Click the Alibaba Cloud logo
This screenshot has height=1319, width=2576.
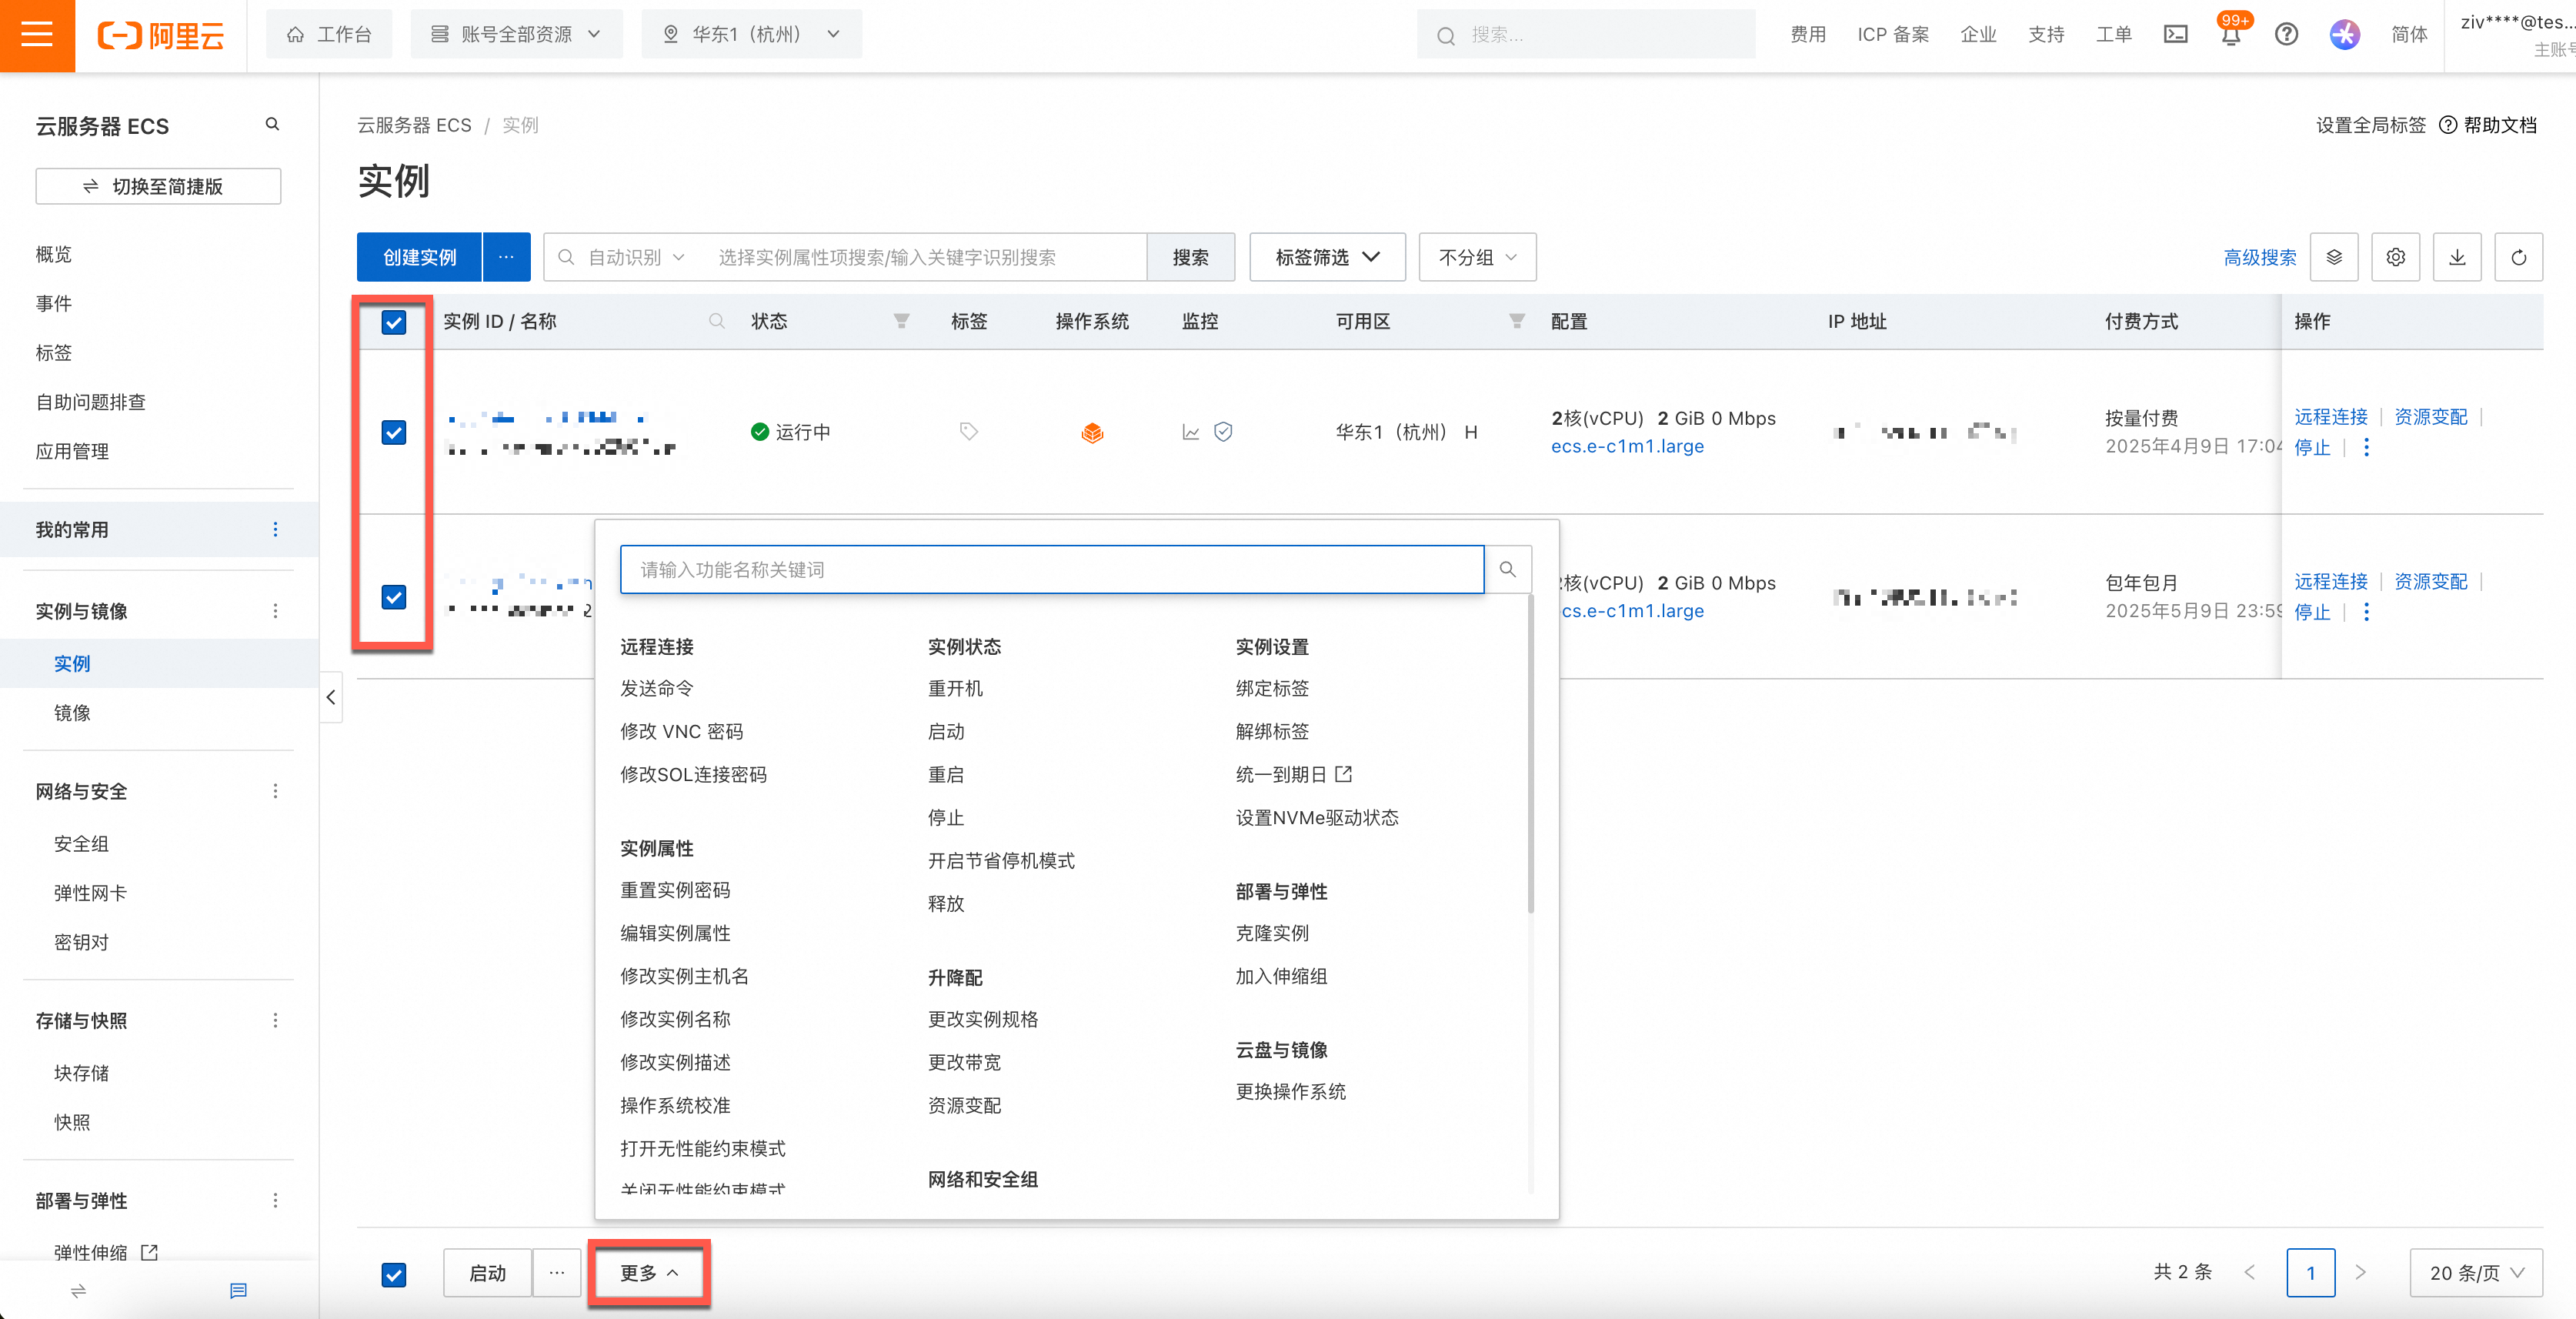click(x=161, y=35)
